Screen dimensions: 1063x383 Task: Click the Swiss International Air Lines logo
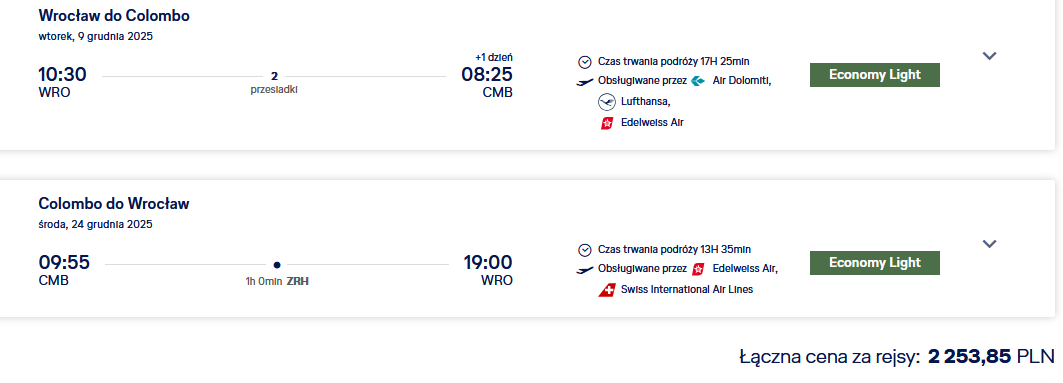607,290
